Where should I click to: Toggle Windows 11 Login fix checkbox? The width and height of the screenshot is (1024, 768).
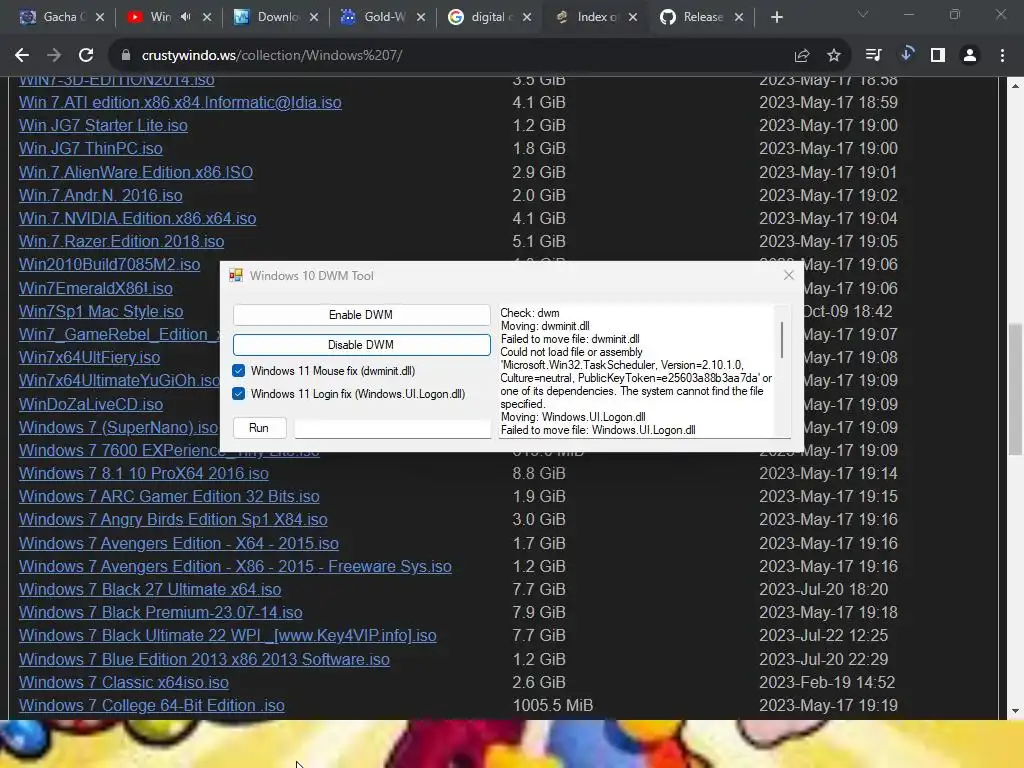(238, 394)
